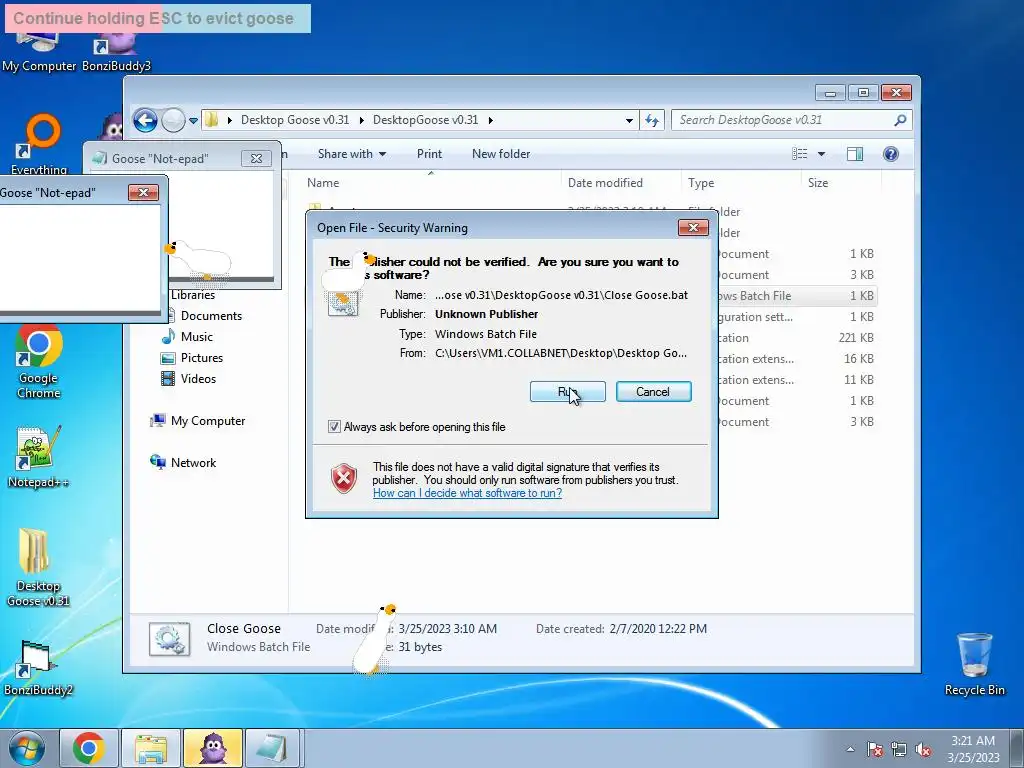
Task: Click the red shield warning icon
Action: 344,479
